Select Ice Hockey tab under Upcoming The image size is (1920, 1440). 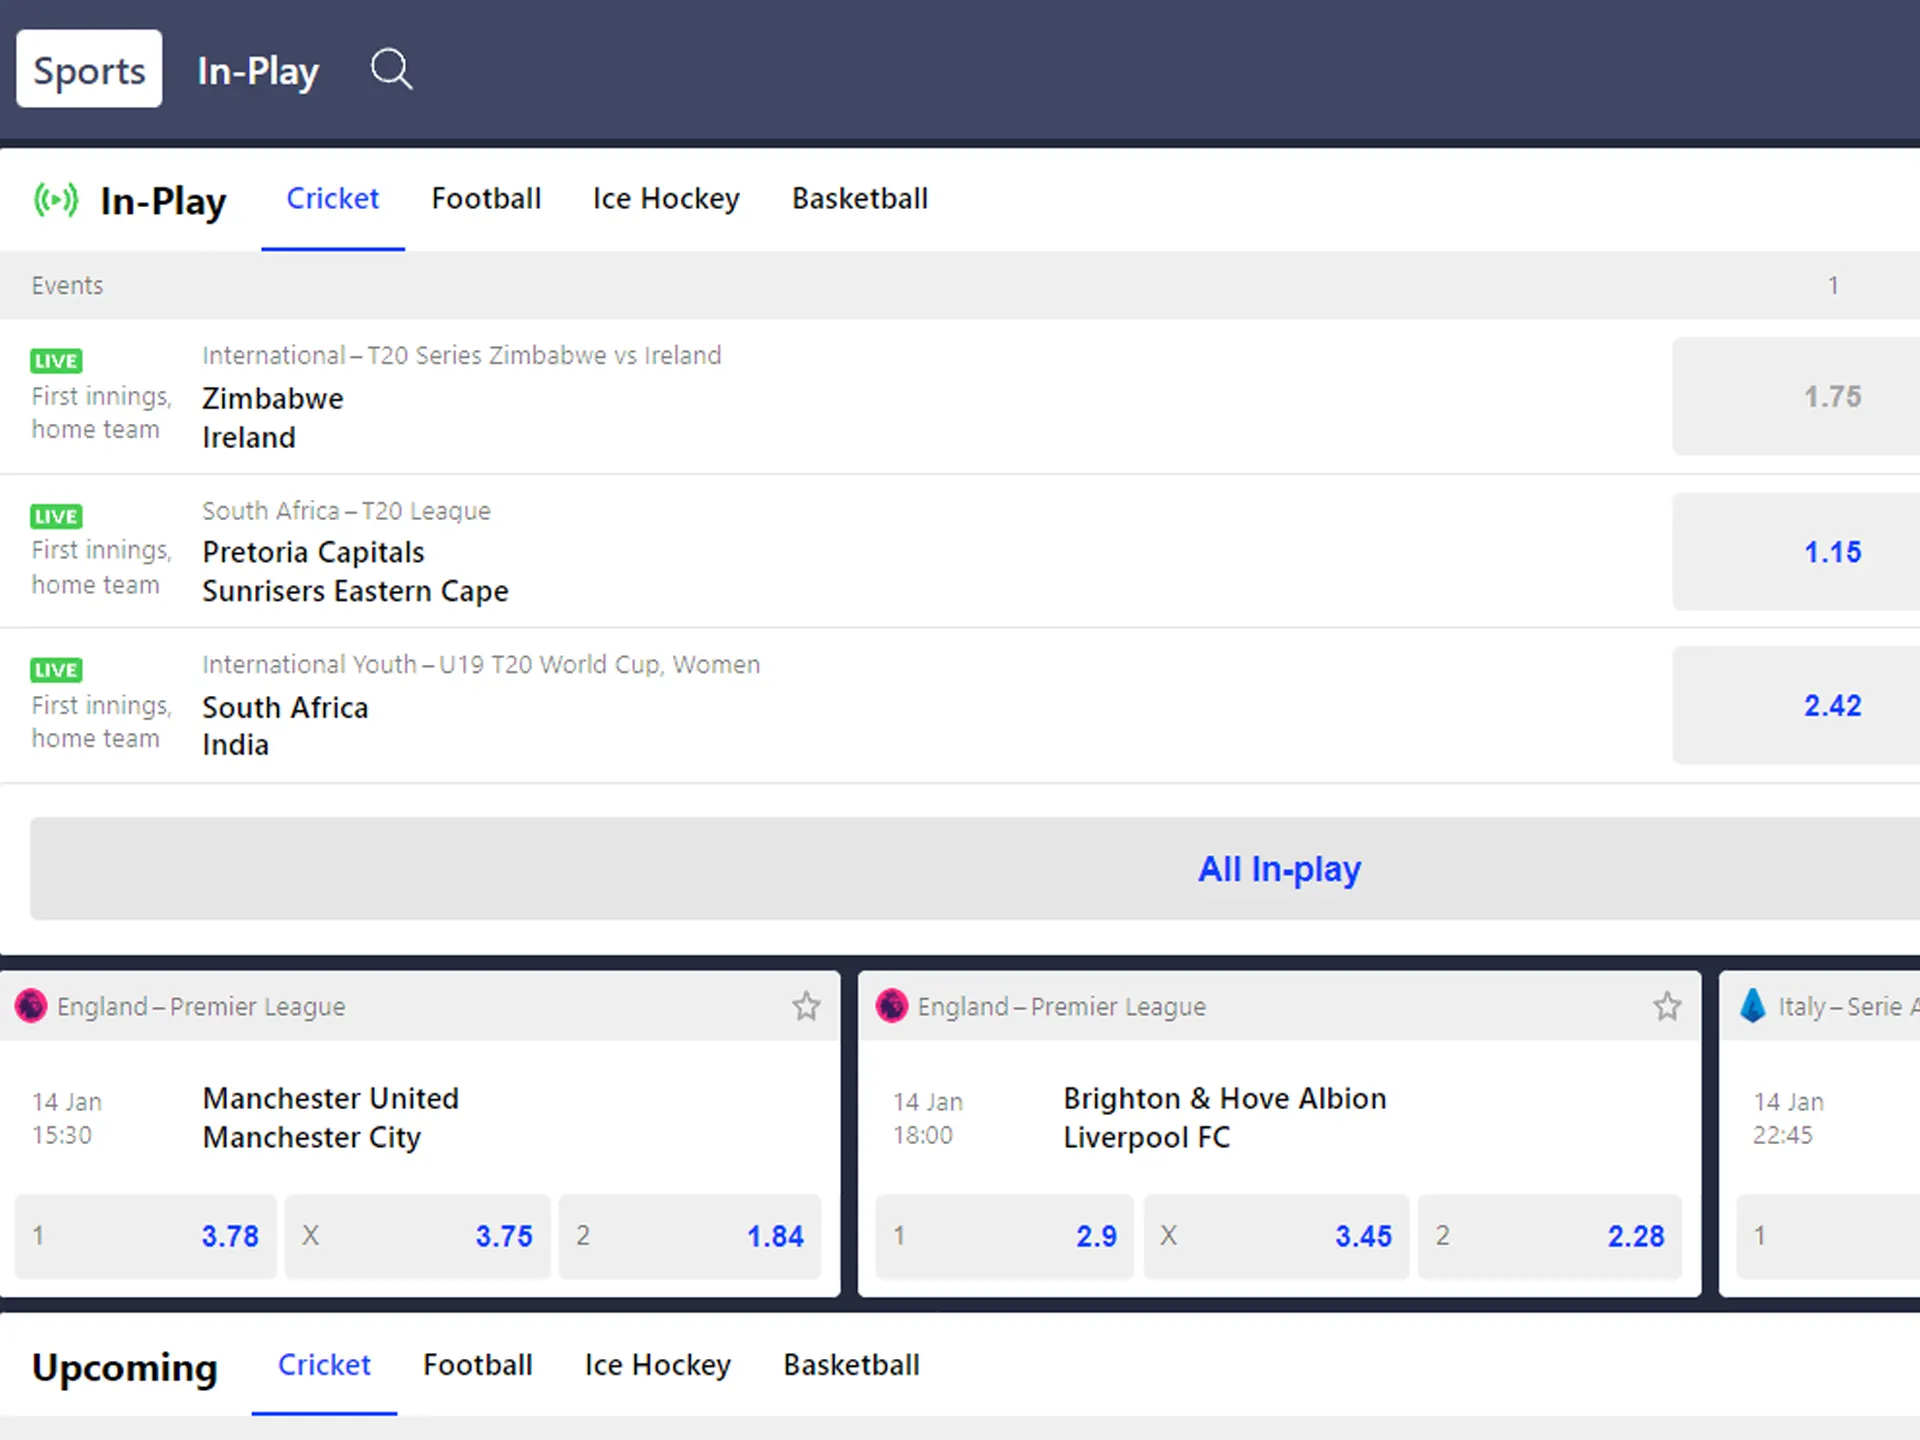658,1365
